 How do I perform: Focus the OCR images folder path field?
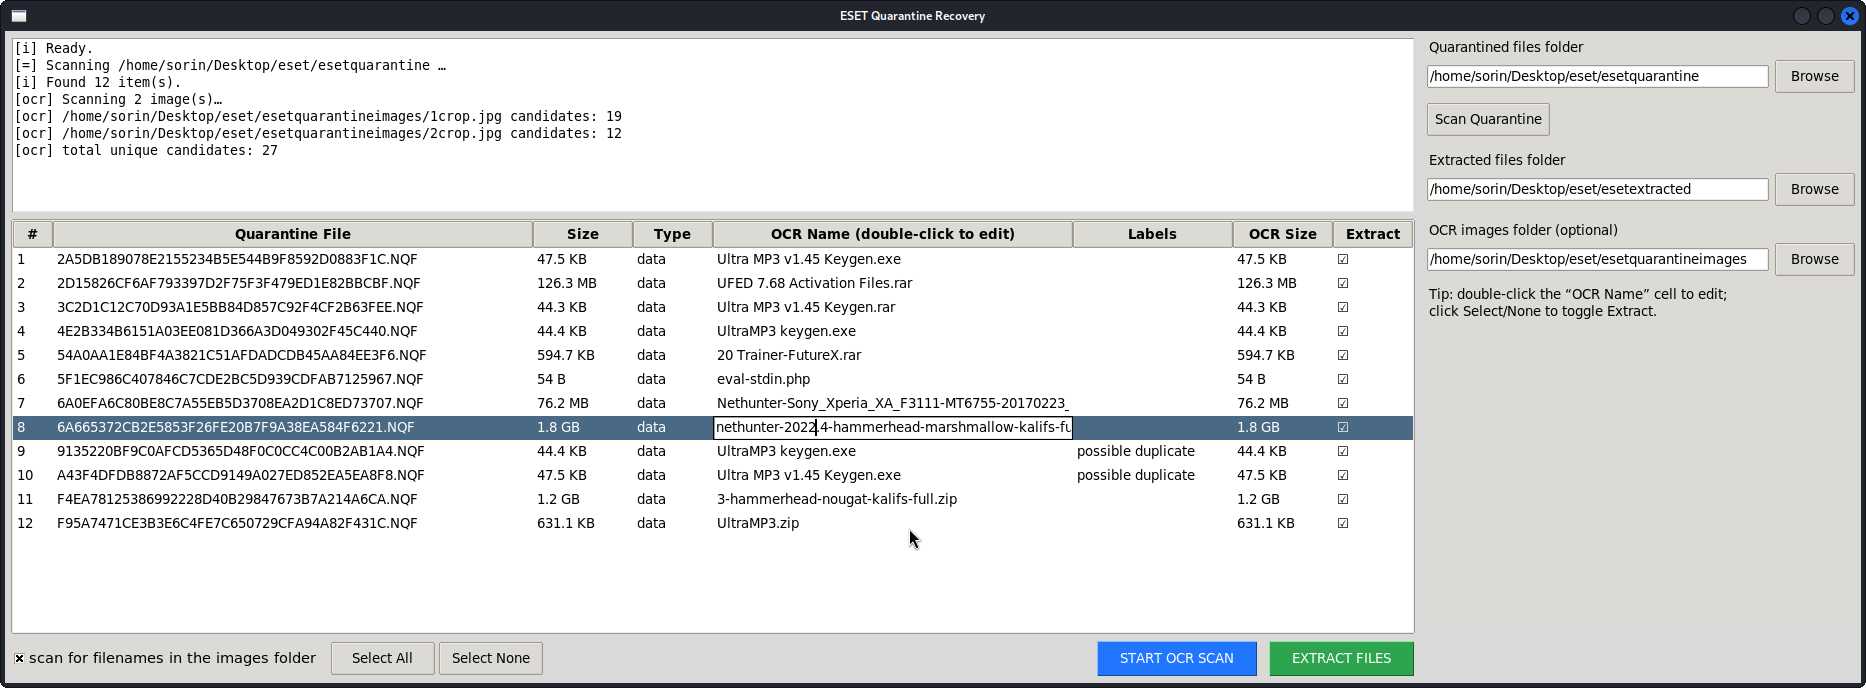pyautogui.click(x=1597, y=259)
